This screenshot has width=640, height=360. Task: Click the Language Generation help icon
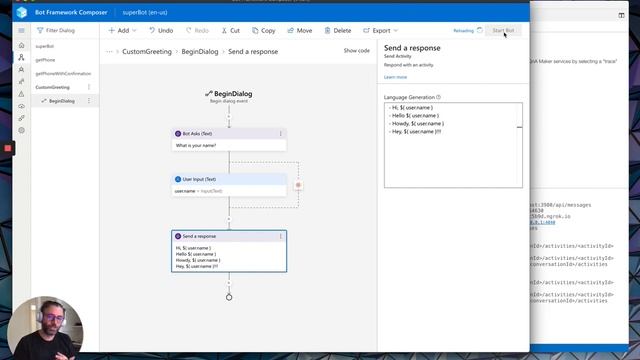[x=438, y=97]
